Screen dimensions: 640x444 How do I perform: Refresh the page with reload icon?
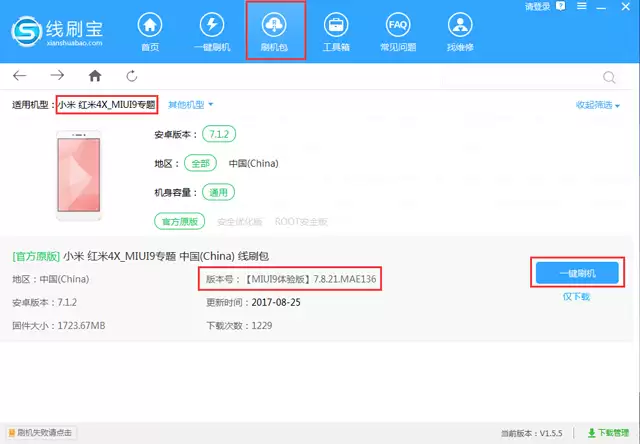(131, 75)
